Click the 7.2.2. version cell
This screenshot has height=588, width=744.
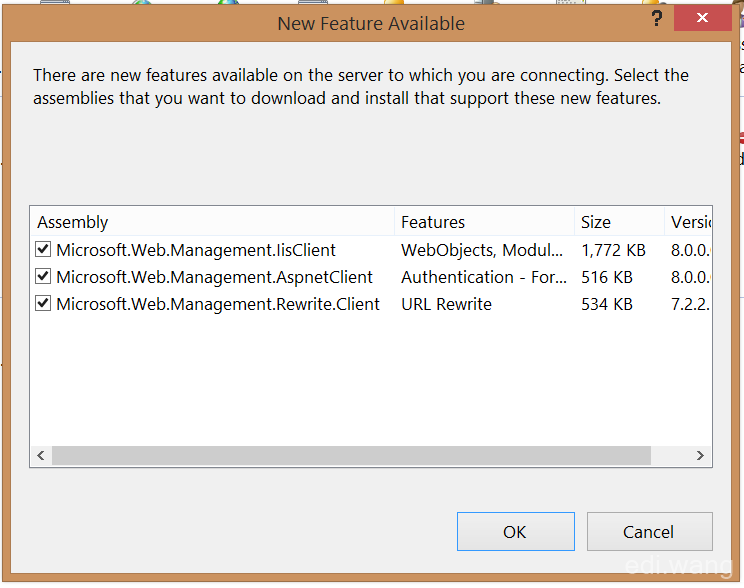pyautogui.click(x=690, y=304)
